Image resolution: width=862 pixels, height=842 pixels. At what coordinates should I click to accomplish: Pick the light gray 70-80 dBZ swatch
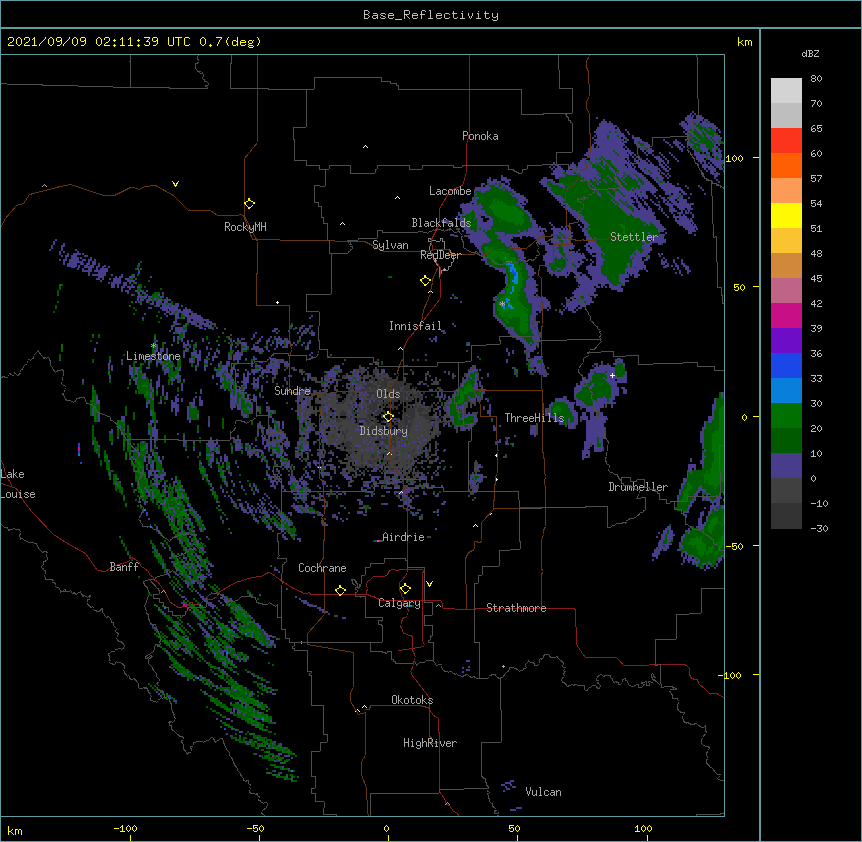click(x=786, y=91)
